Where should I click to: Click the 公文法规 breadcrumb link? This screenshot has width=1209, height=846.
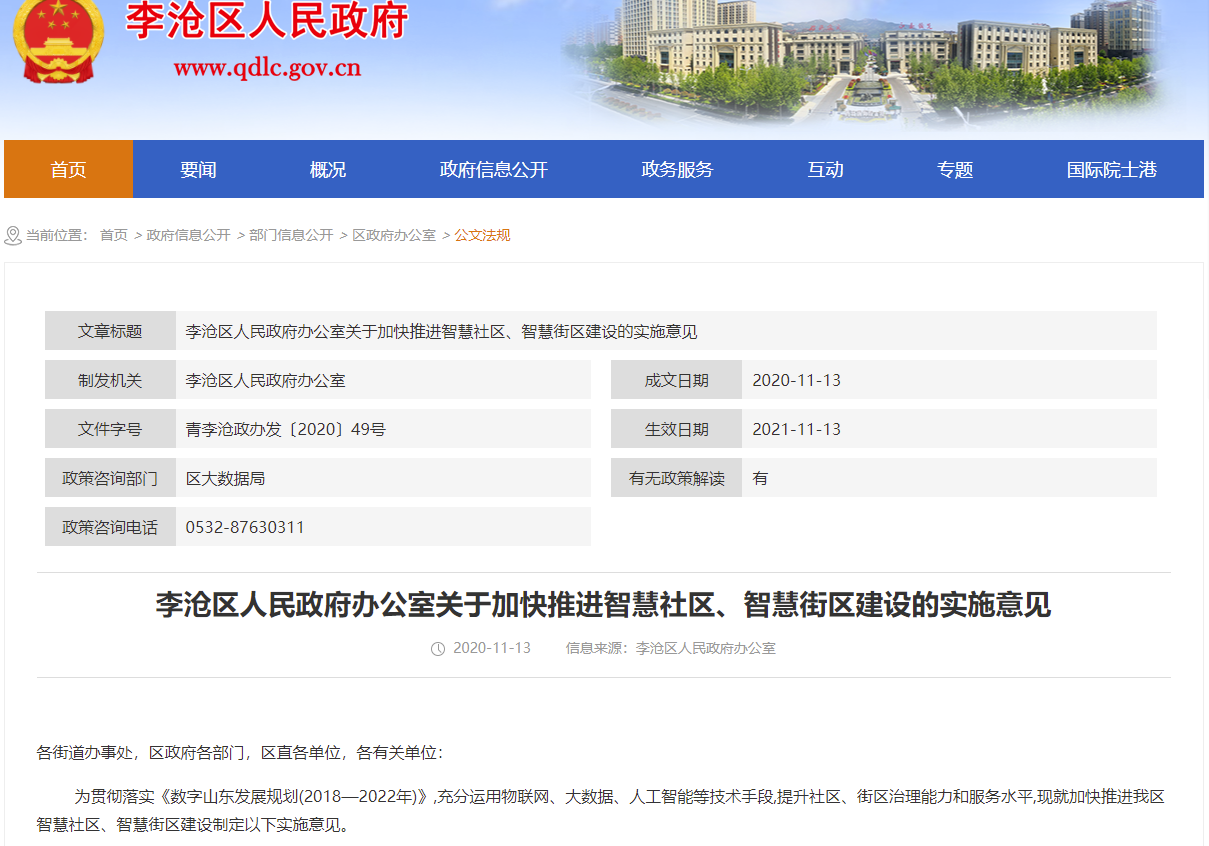point(482,236)
